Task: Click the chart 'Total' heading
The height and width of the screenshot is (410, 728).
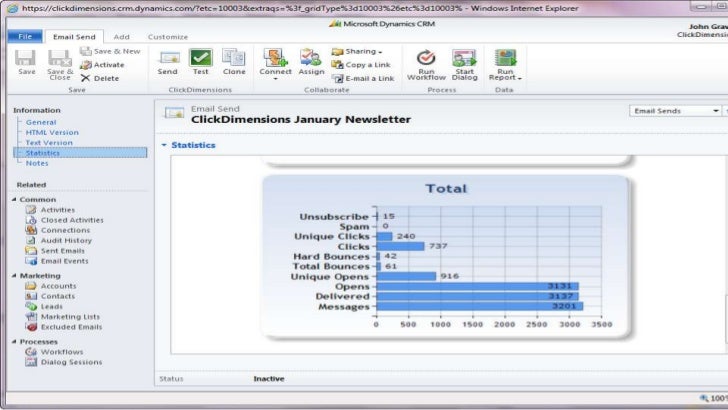Action: 446,189
